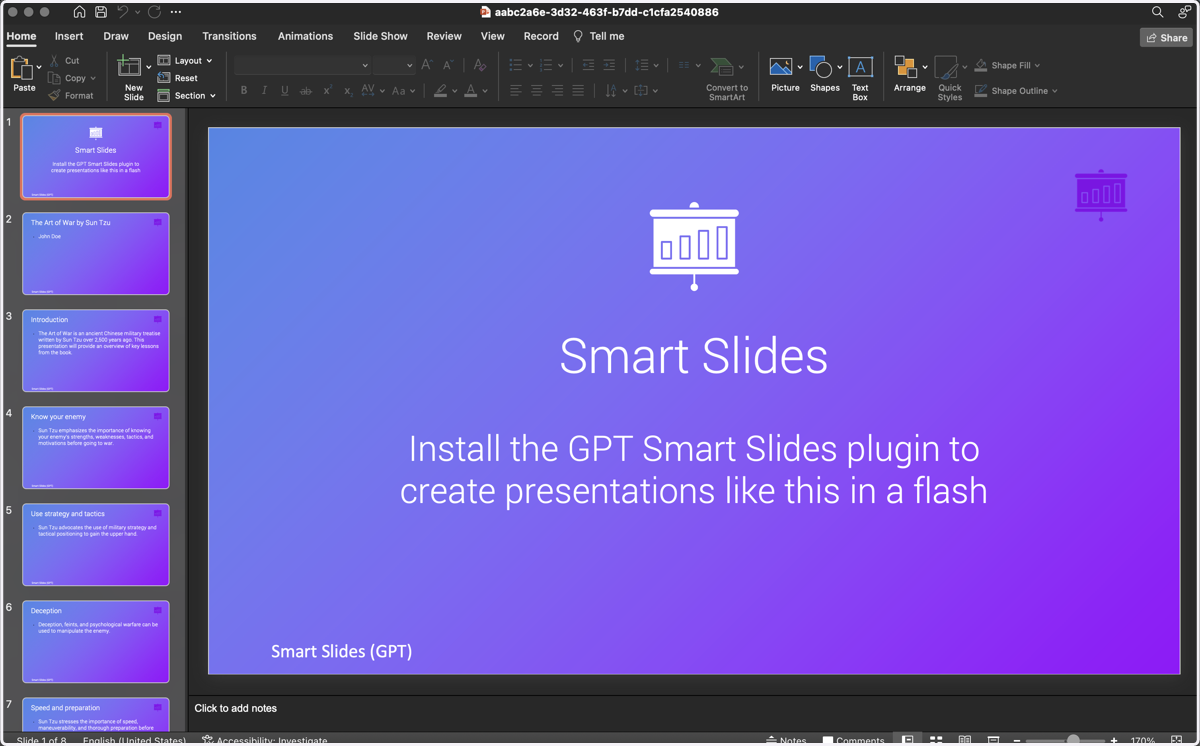Open the Insert tab
The image size is (1200, 746).
click(69, 36)
